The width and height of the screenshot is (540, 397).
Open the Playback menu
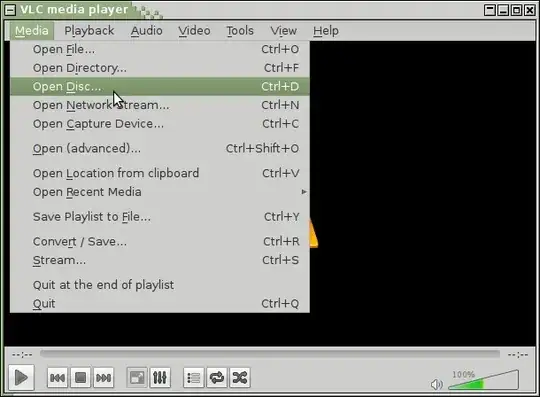pyautogui.click(x=89, y=31)
